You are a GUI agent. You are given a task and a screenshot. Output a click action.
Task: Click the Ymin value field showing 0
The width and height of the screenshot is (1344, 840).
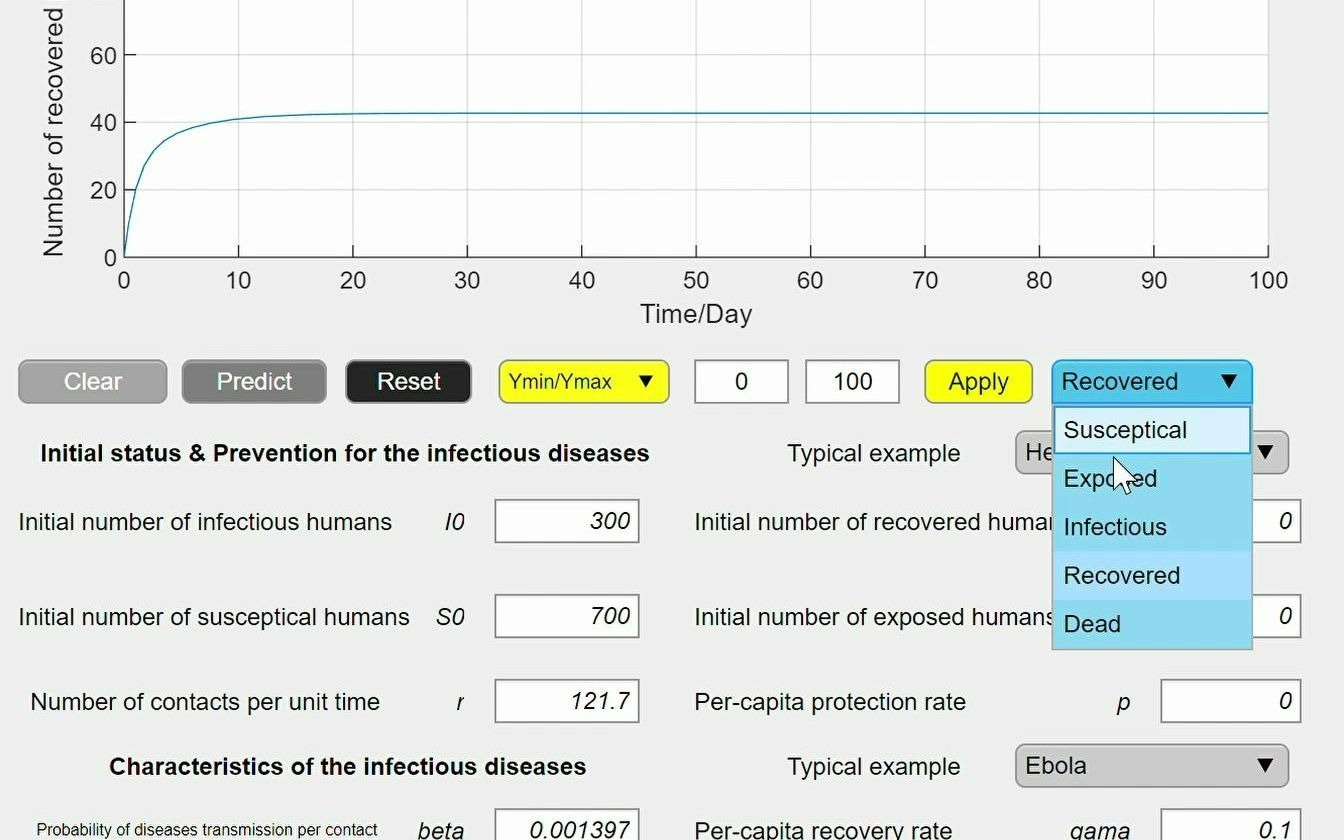click(x=741, y=382)
